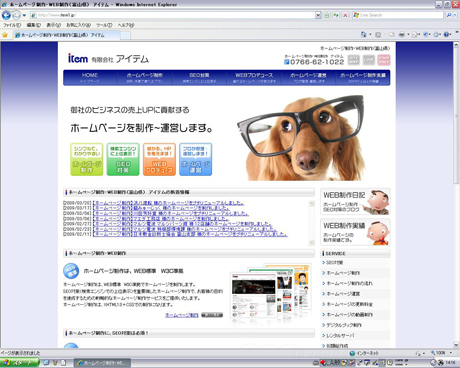
Task: Open the SEO対策 navigation item
Action: coord(199,78)
